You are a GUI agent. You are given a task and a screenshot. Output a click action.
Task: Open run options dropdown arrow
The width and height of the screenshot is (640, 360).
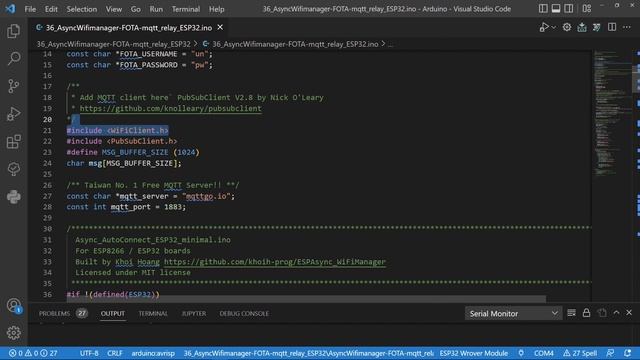click(553, 27)
